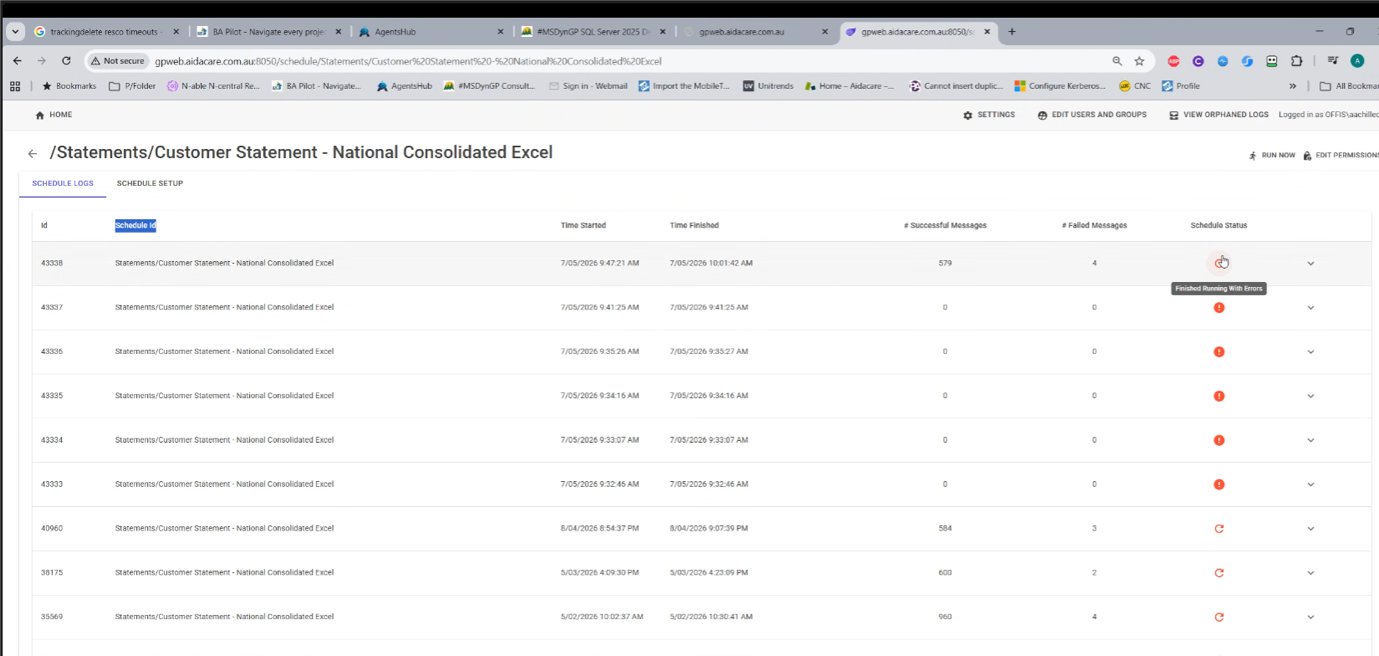The width and height of the screenshot is (1379, 656).
Task: Click error status icon for log 43334
Action: (x=1219, y=440)
